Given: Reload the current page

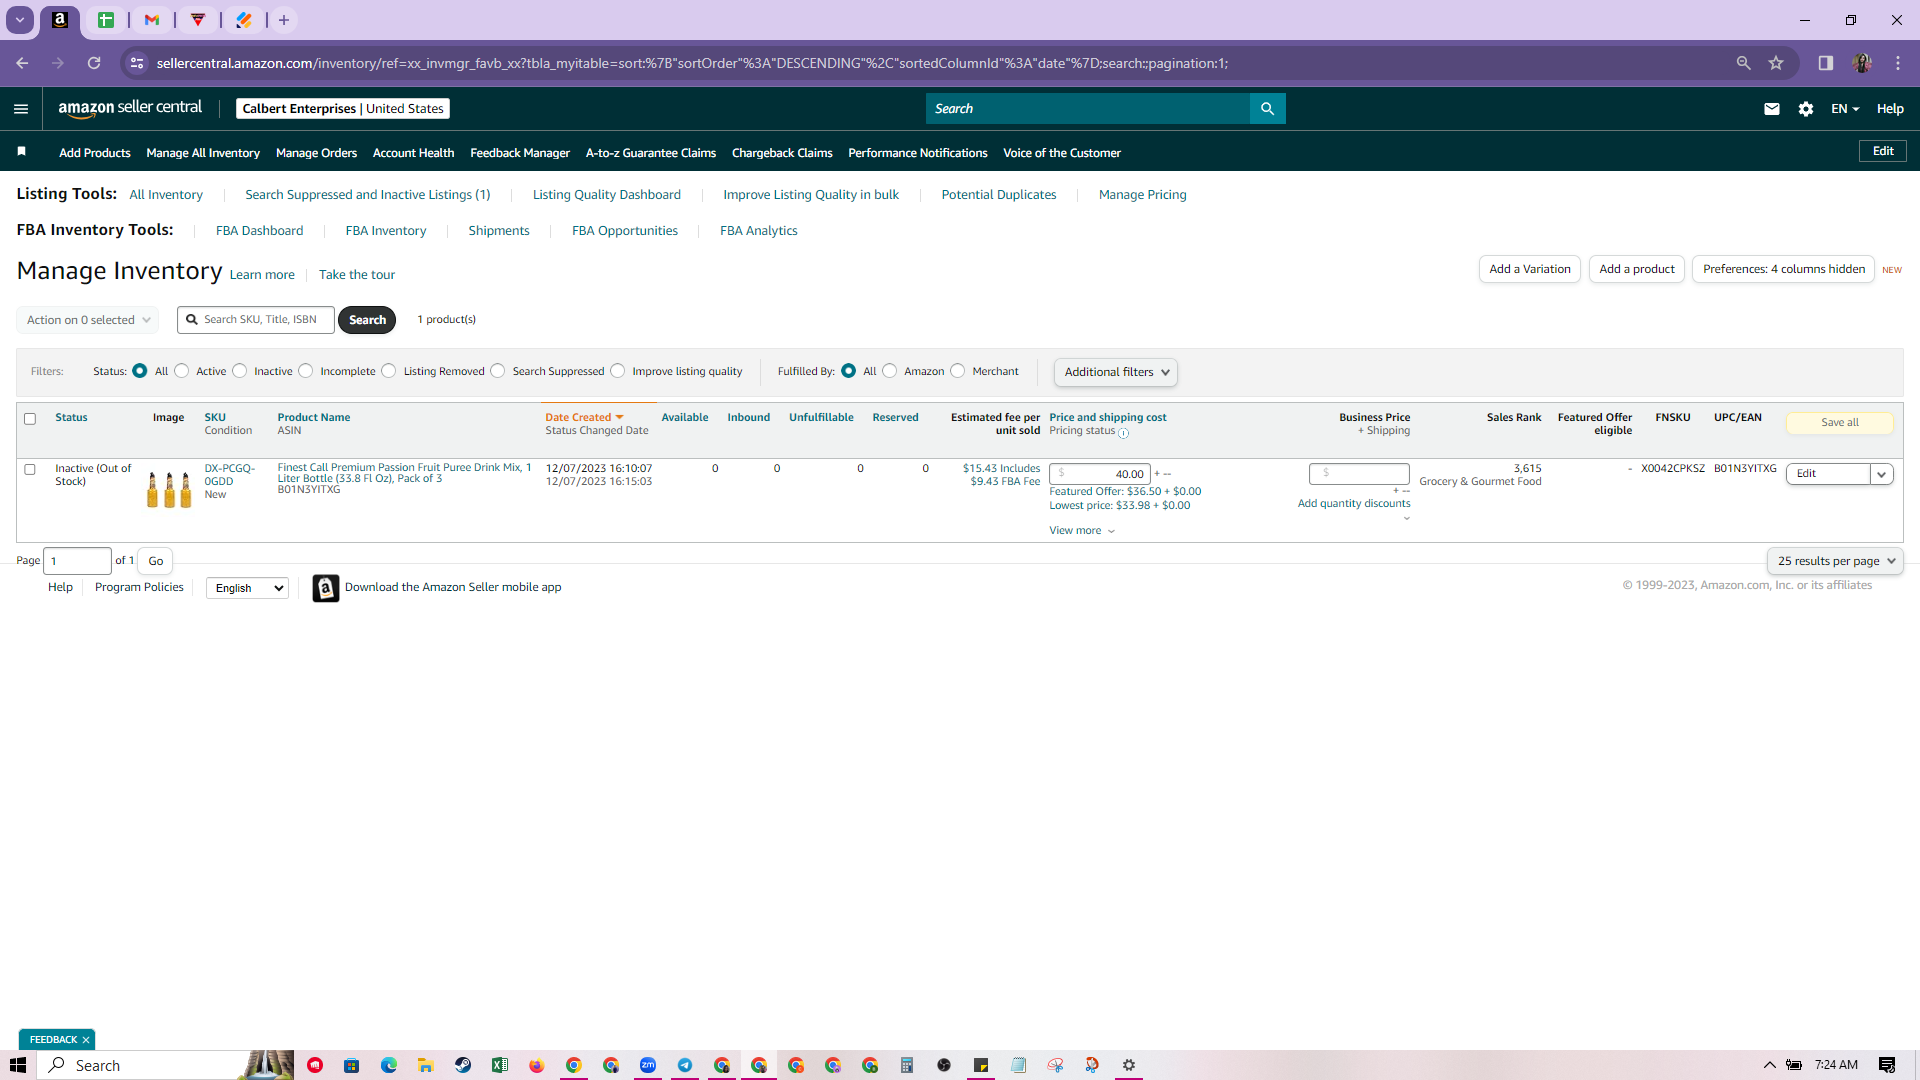Looking at the screenshot, I should (94, 63).
